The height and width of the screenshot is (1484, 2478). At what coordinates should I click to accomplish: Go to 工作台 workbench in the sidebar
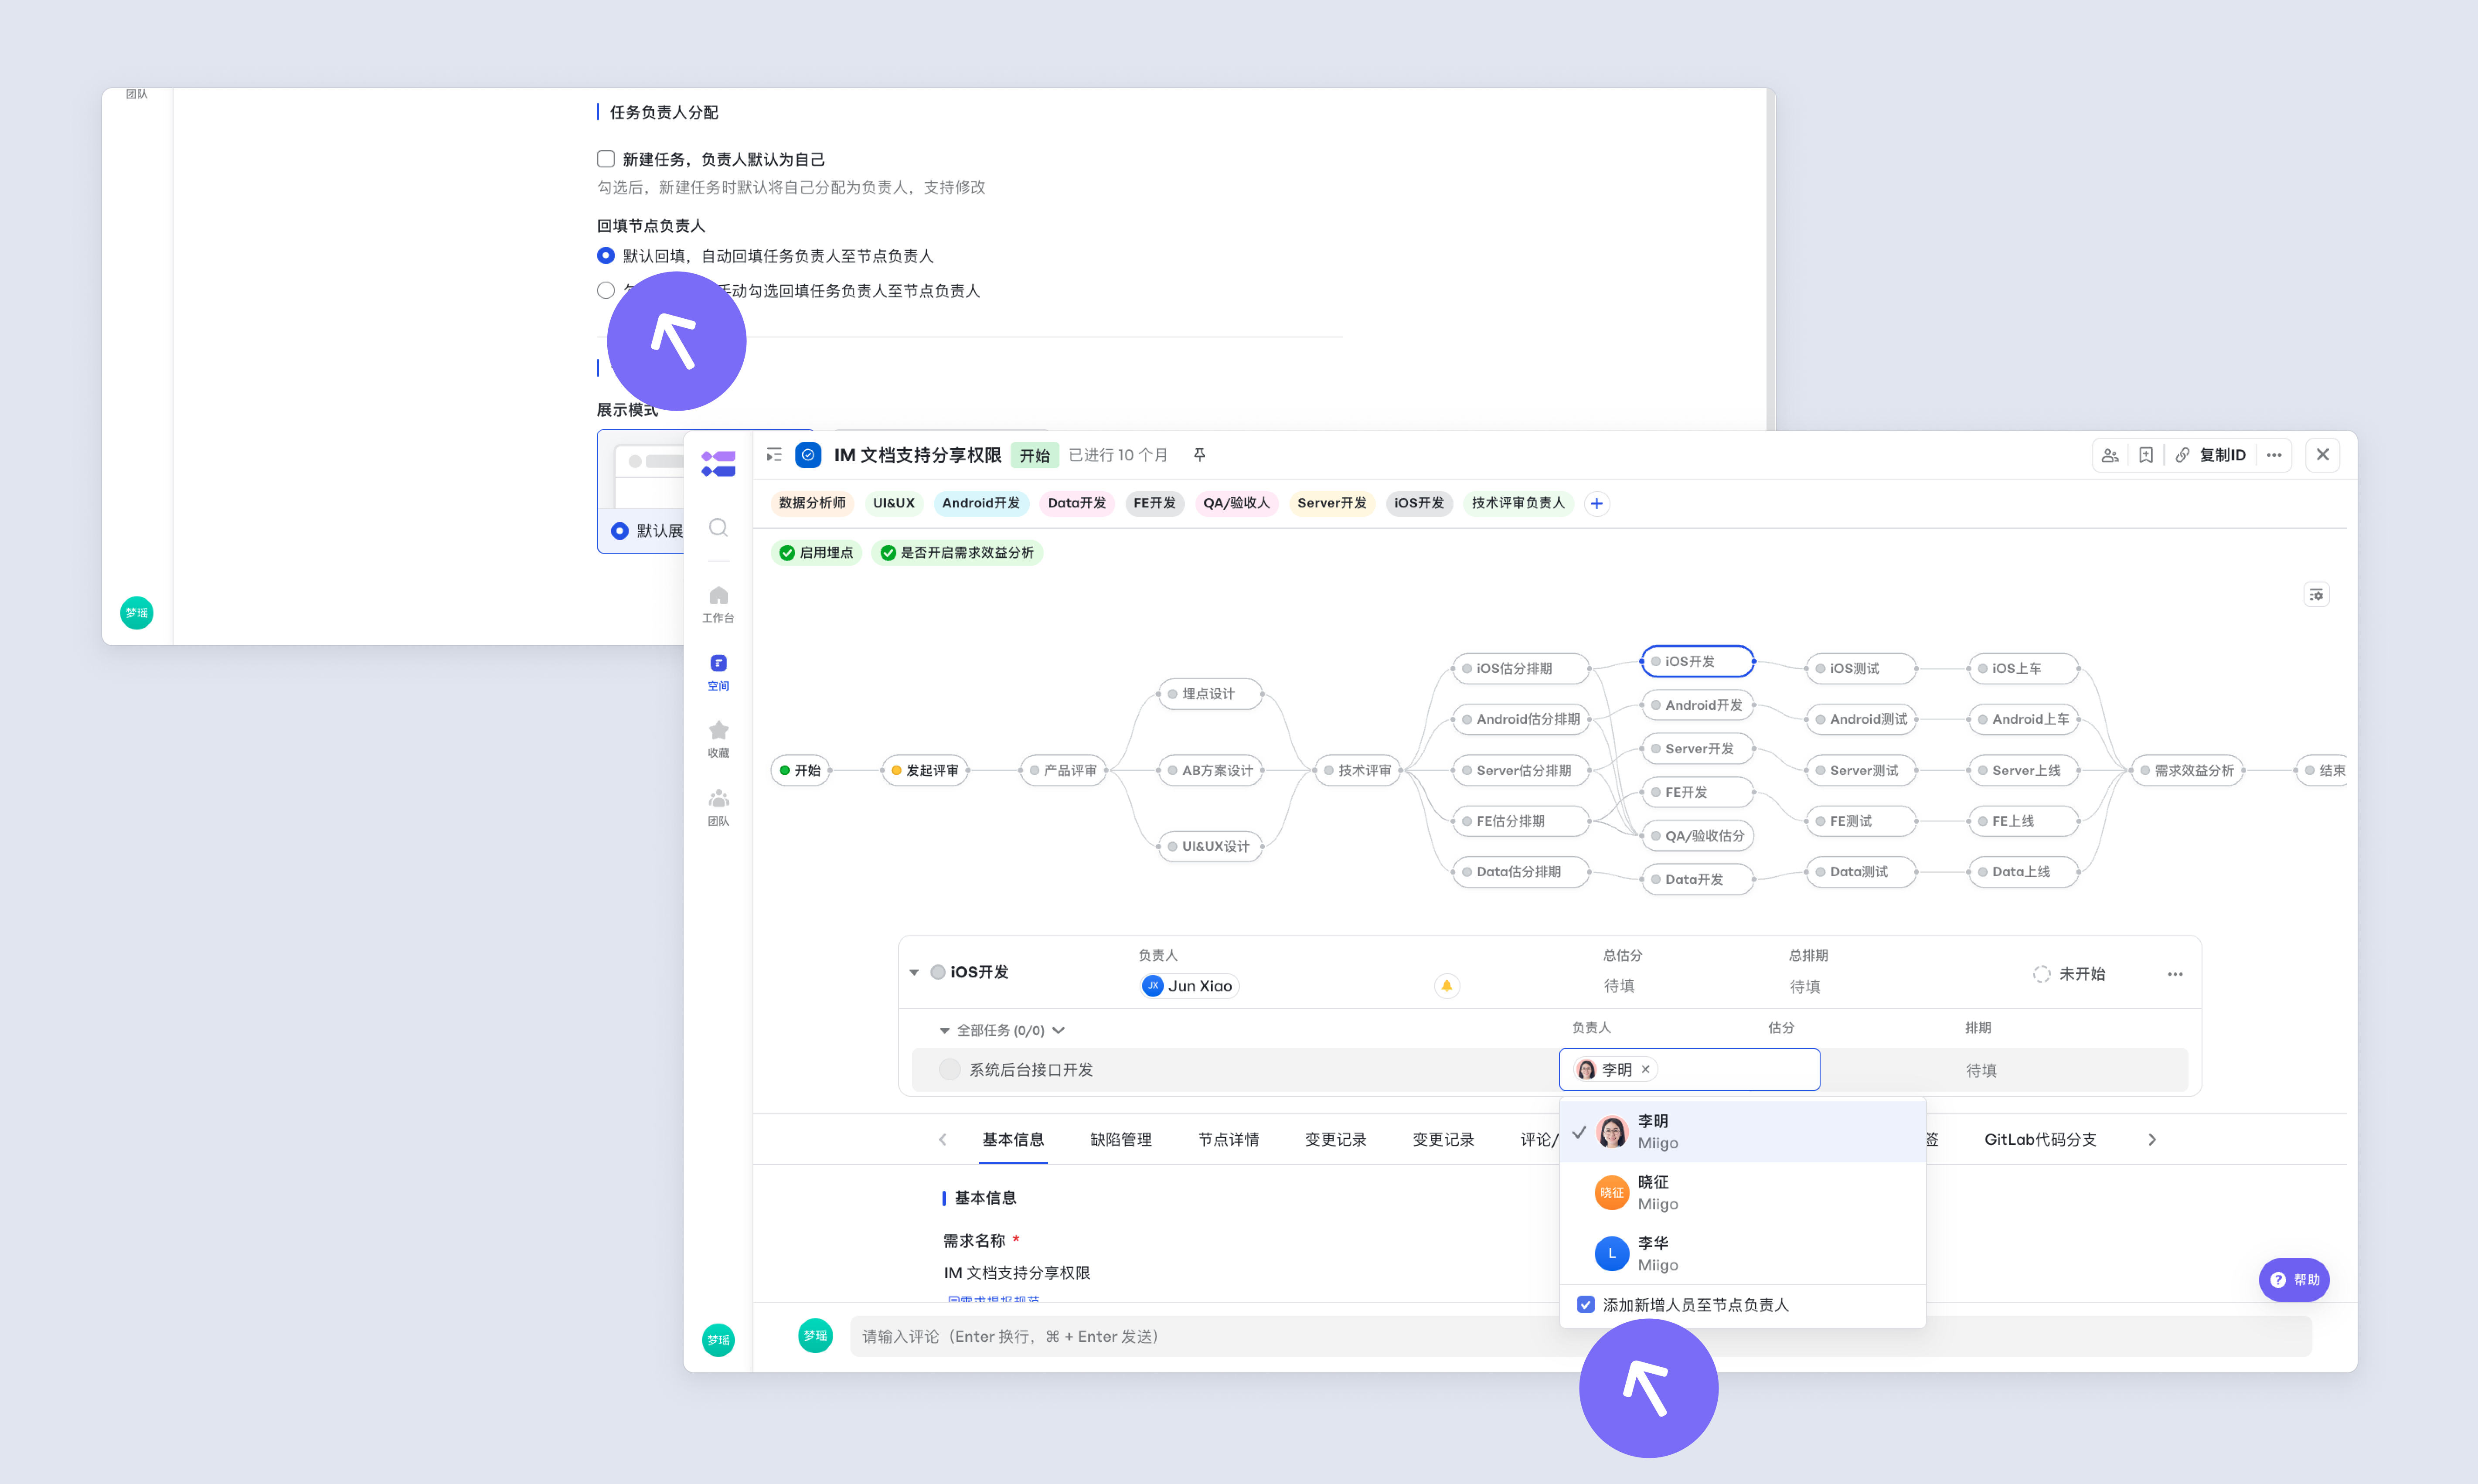718,604
